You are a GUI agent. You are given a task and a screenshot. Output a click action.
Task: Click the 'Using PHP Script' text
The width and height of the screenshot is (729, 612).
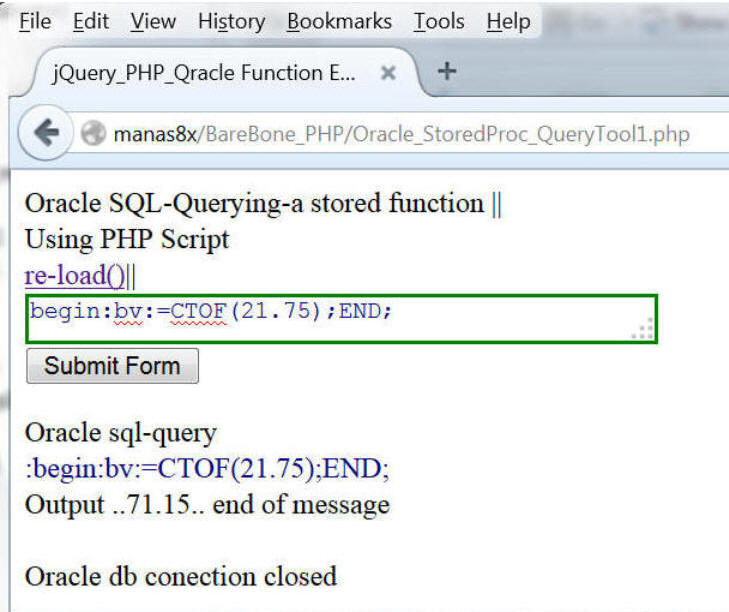click(127, 240)
